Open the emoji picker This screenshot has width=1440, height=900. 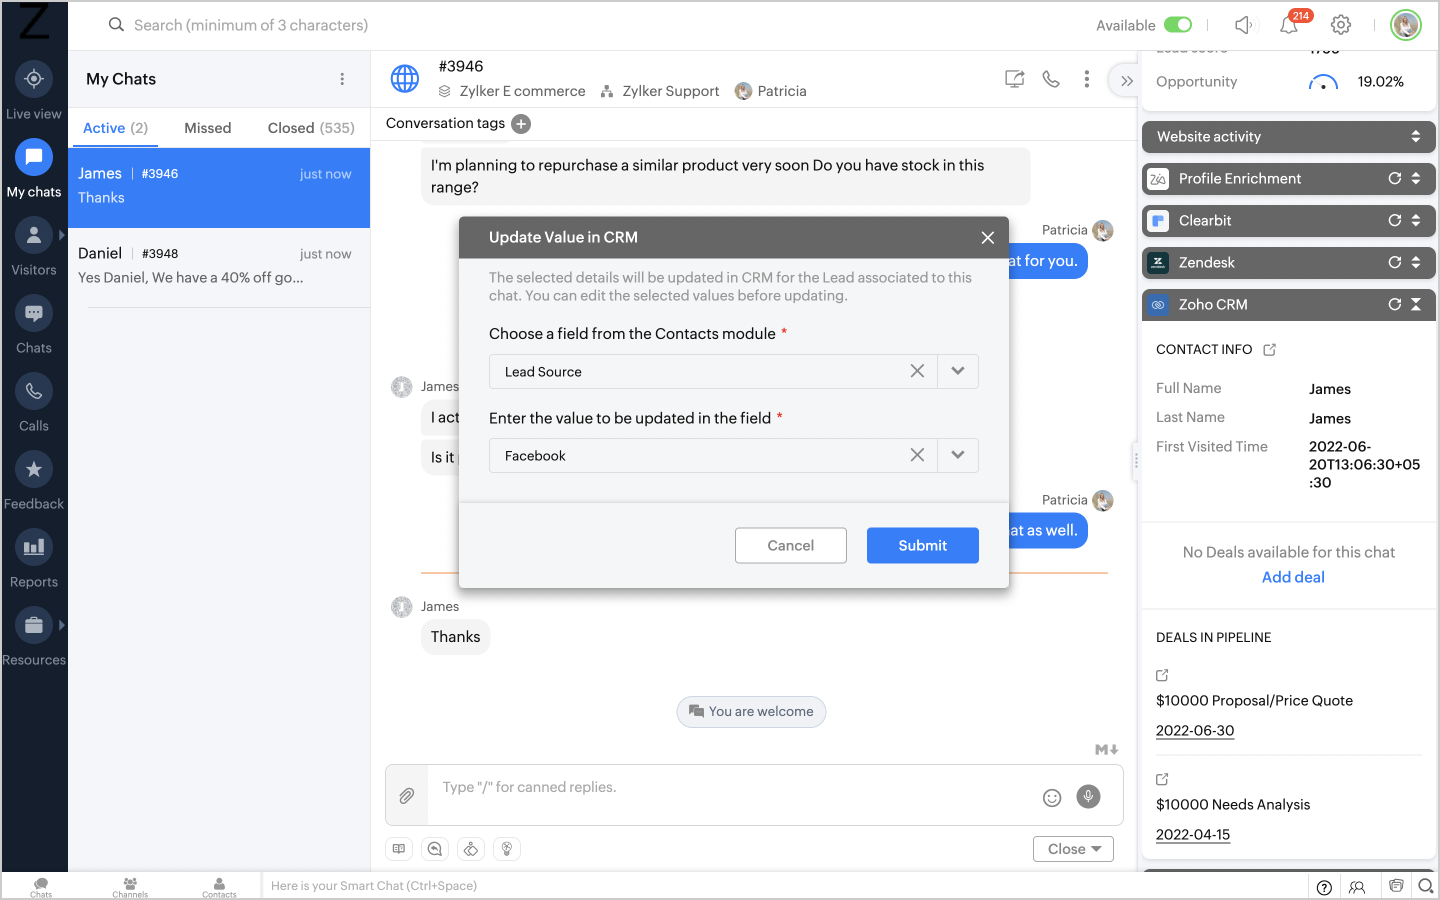tap(1052, 797)
